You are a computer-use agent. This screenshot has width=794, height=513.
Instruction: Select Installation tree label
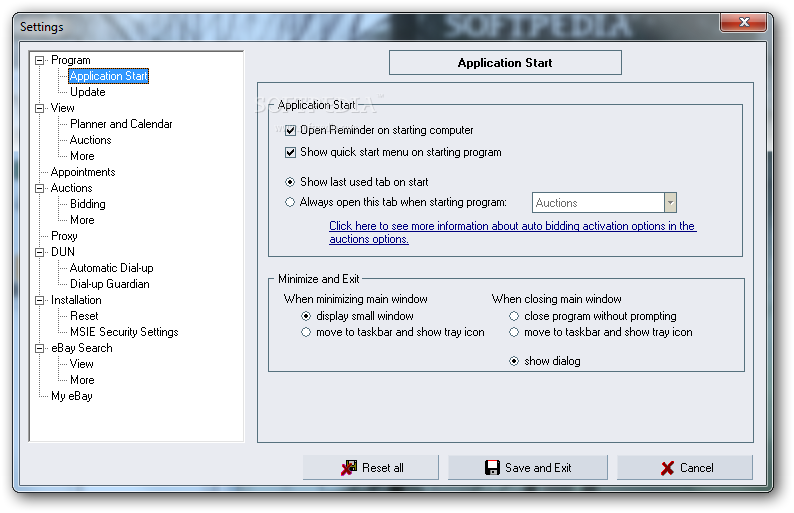tap(76, 300)
